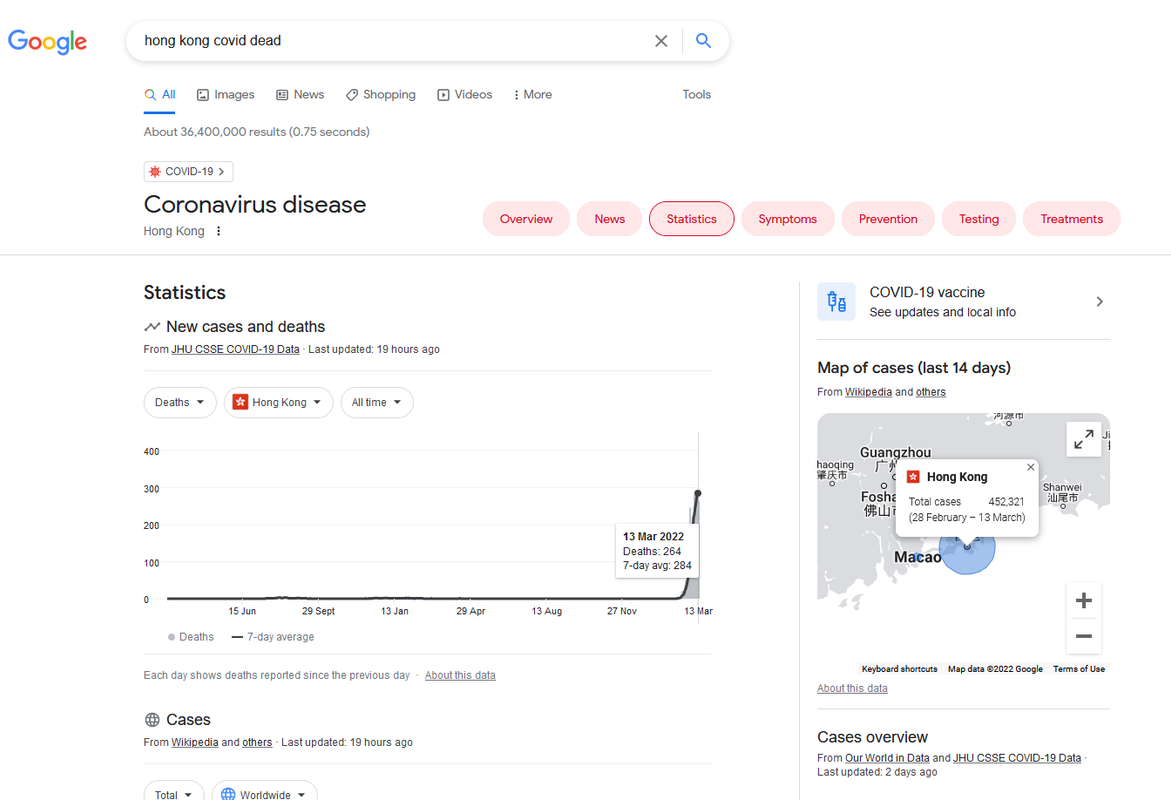Click inside the search input field

click(x=388, y=41)
